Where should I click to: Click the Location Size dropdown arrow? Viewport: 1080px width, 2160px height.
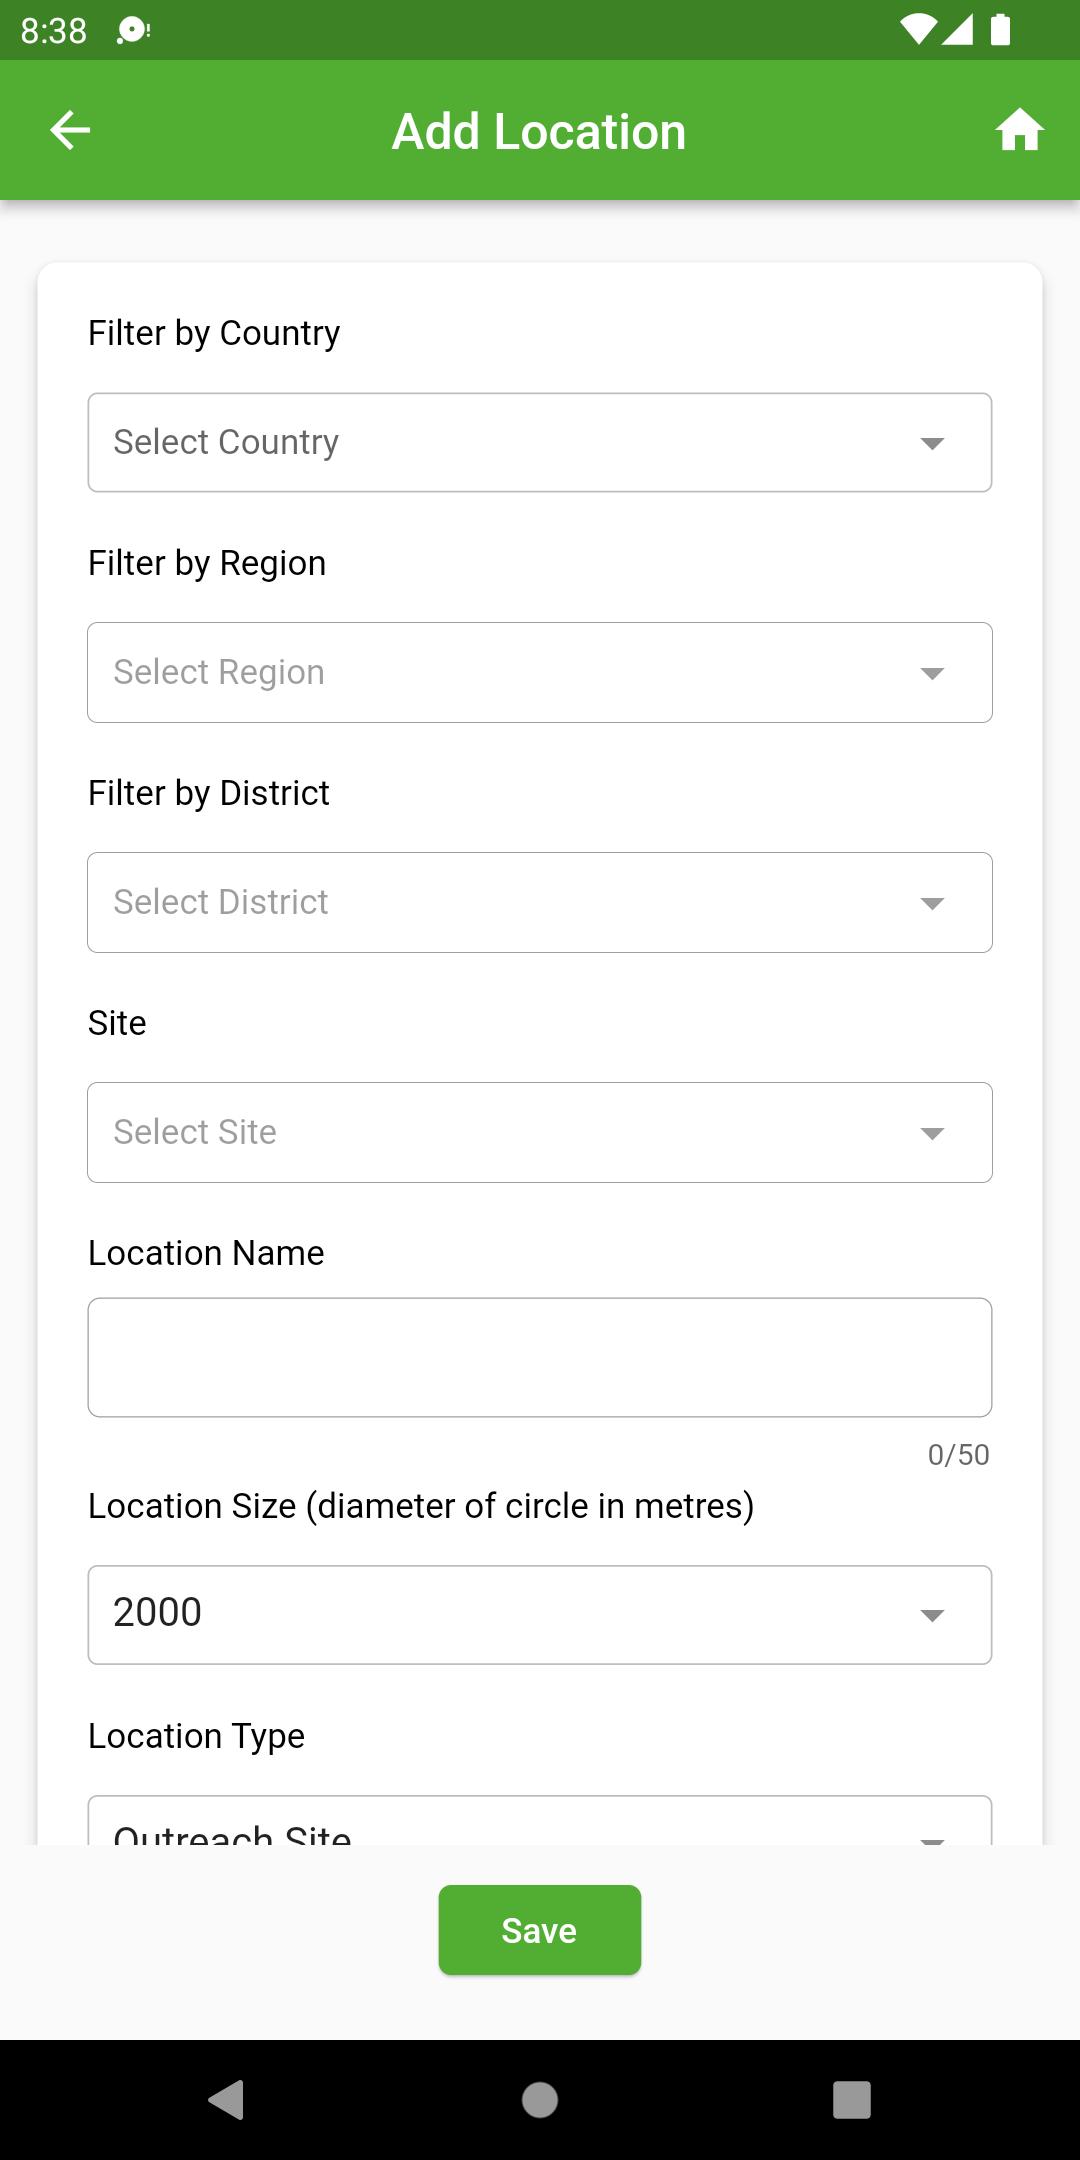tap(932, 1615)
